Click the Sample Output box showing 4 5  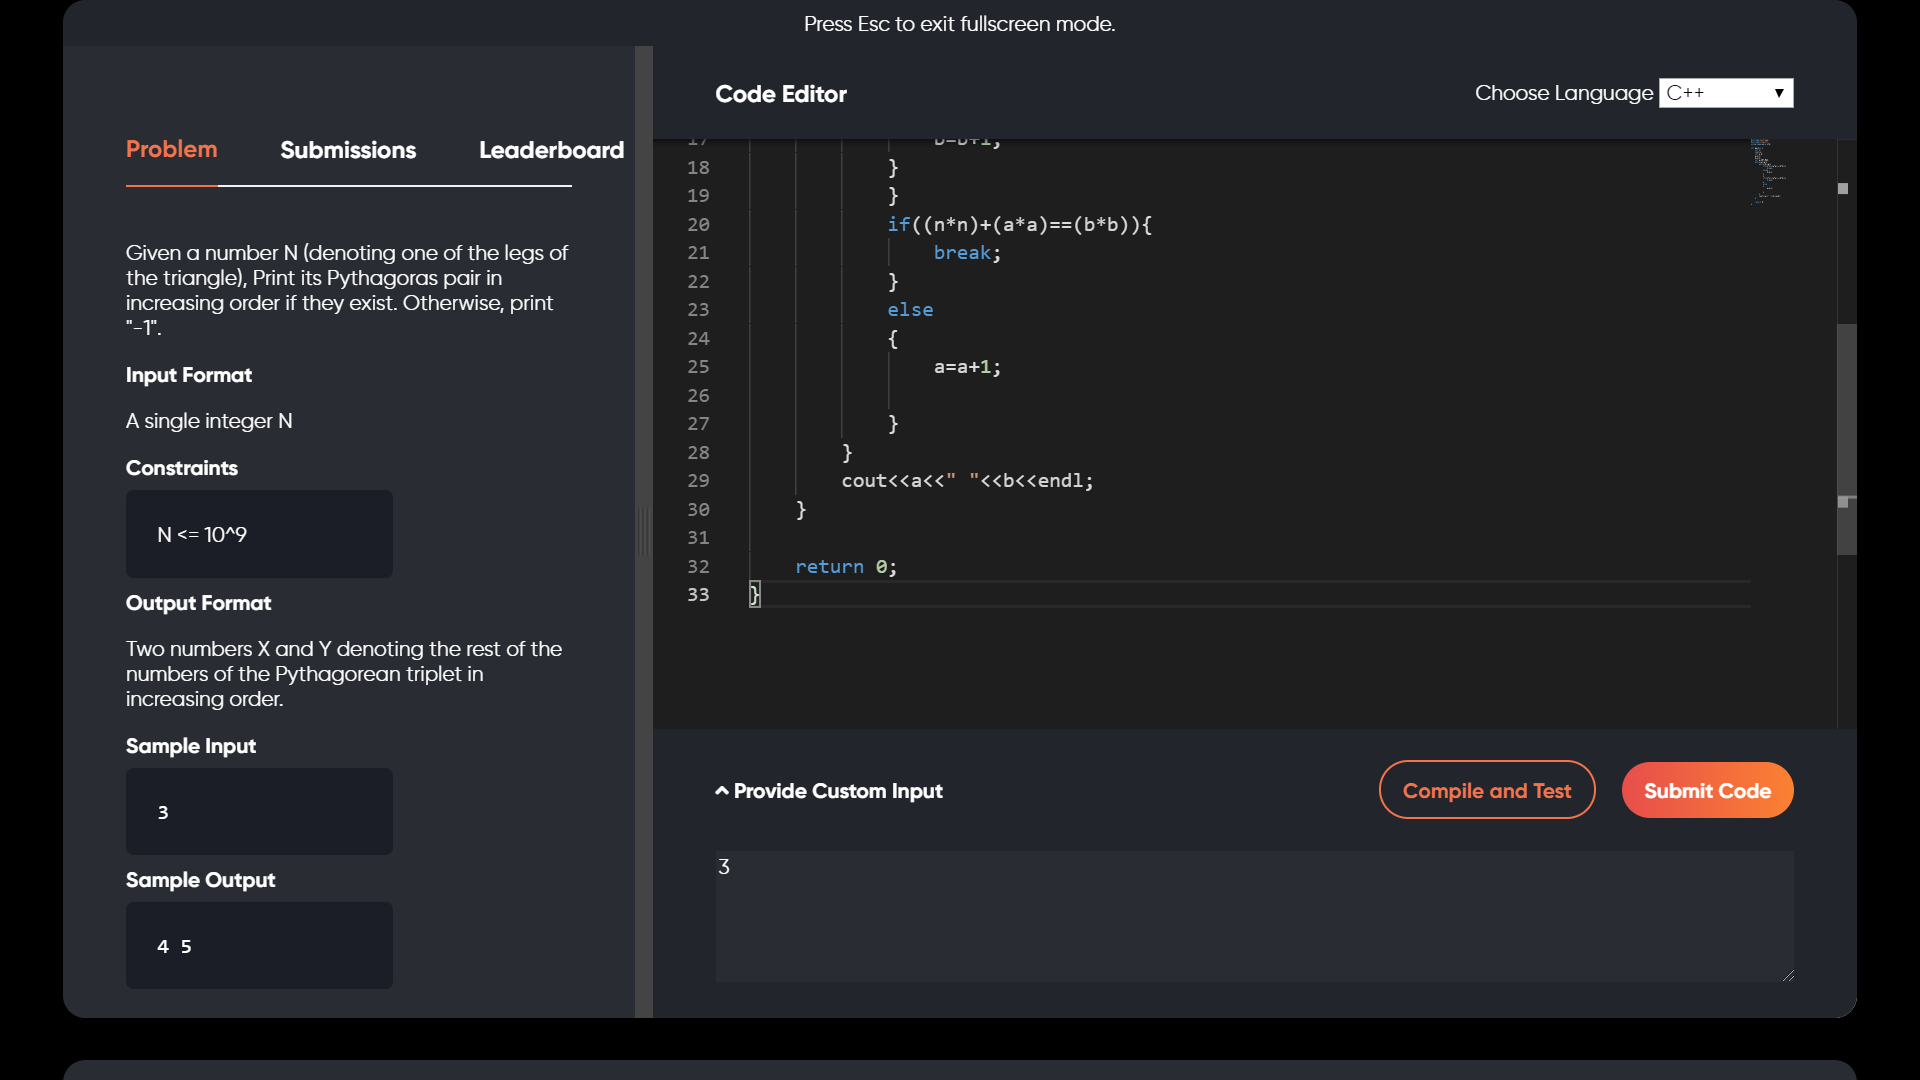[x=259, y=945]
